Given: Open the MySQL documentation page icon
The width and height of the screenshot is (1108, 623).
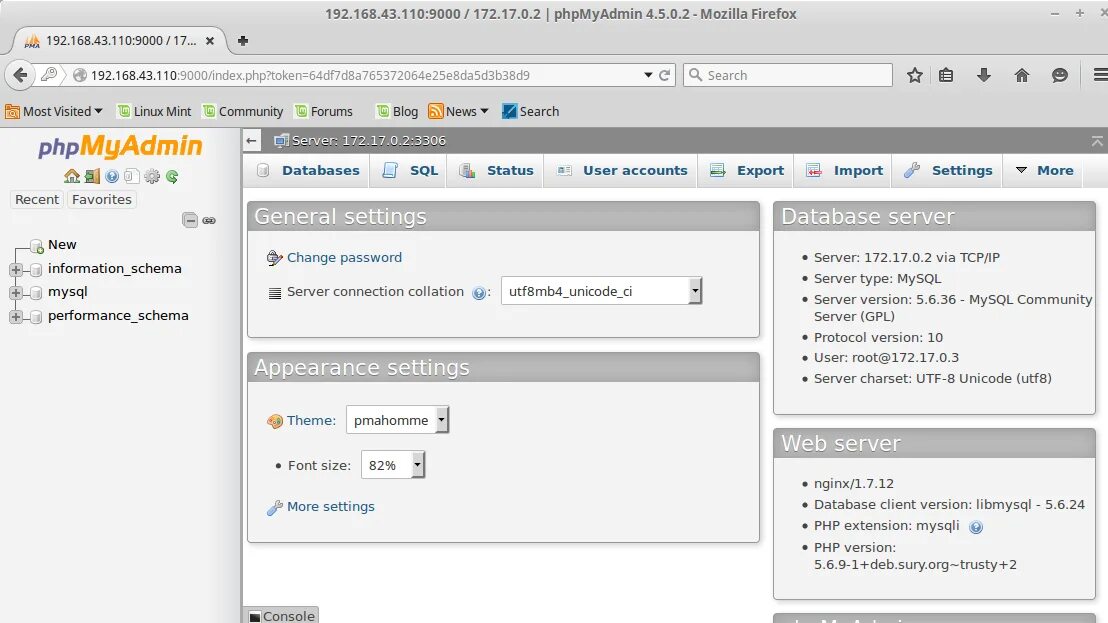Looking at the screenshot, I should (x=131, y=176).
